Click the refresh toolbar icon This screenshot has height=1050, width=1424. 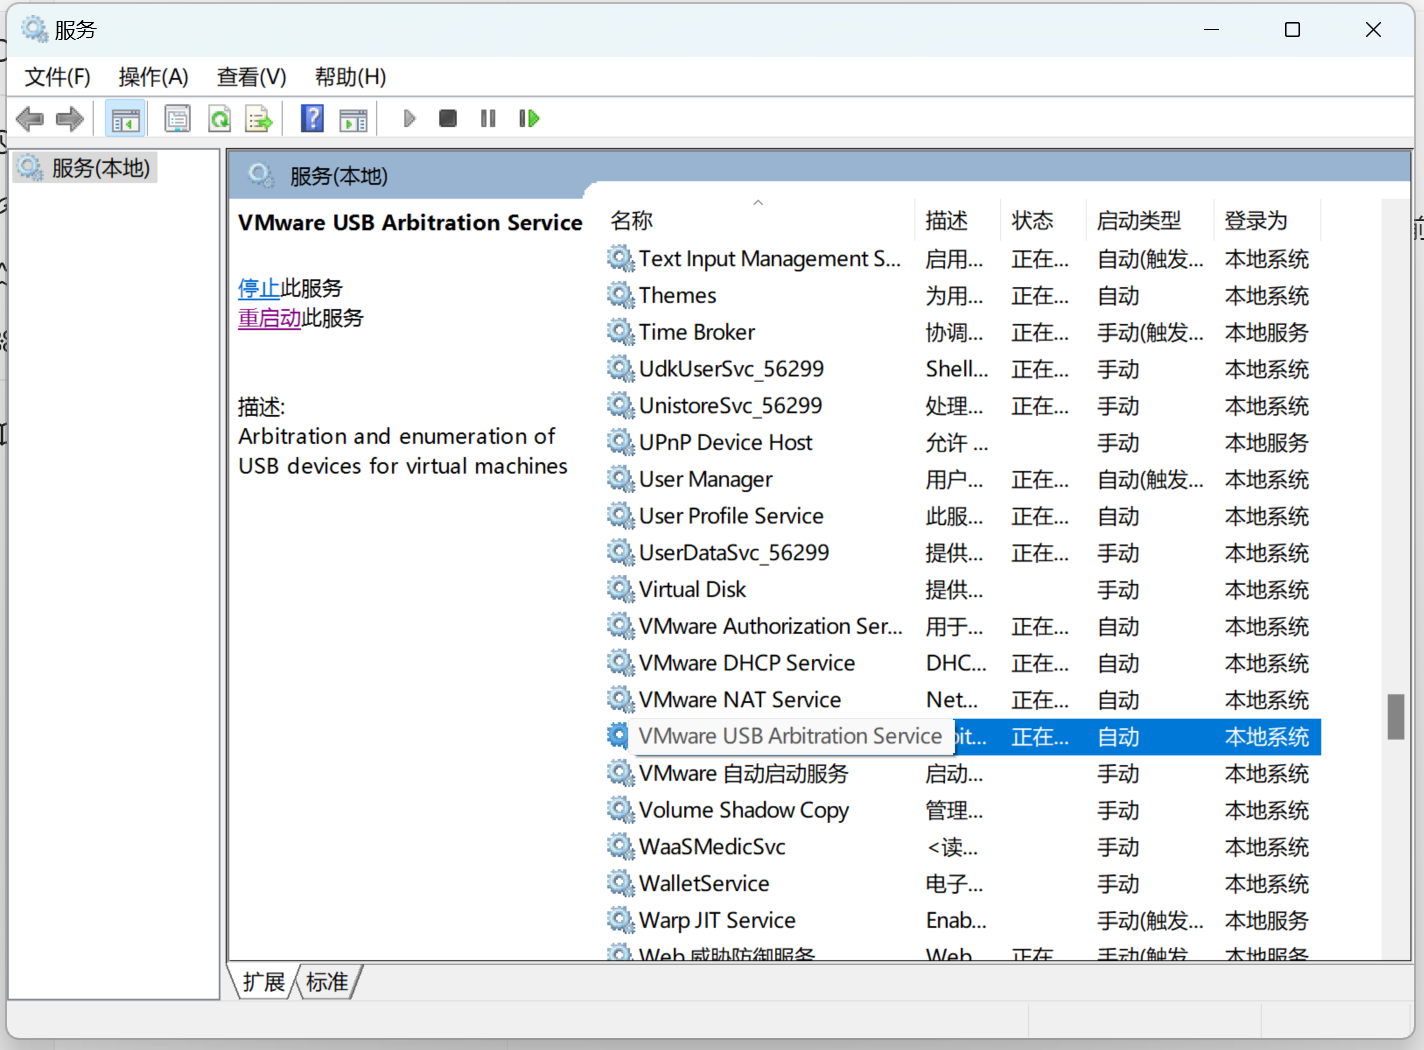tap(219, 119)
